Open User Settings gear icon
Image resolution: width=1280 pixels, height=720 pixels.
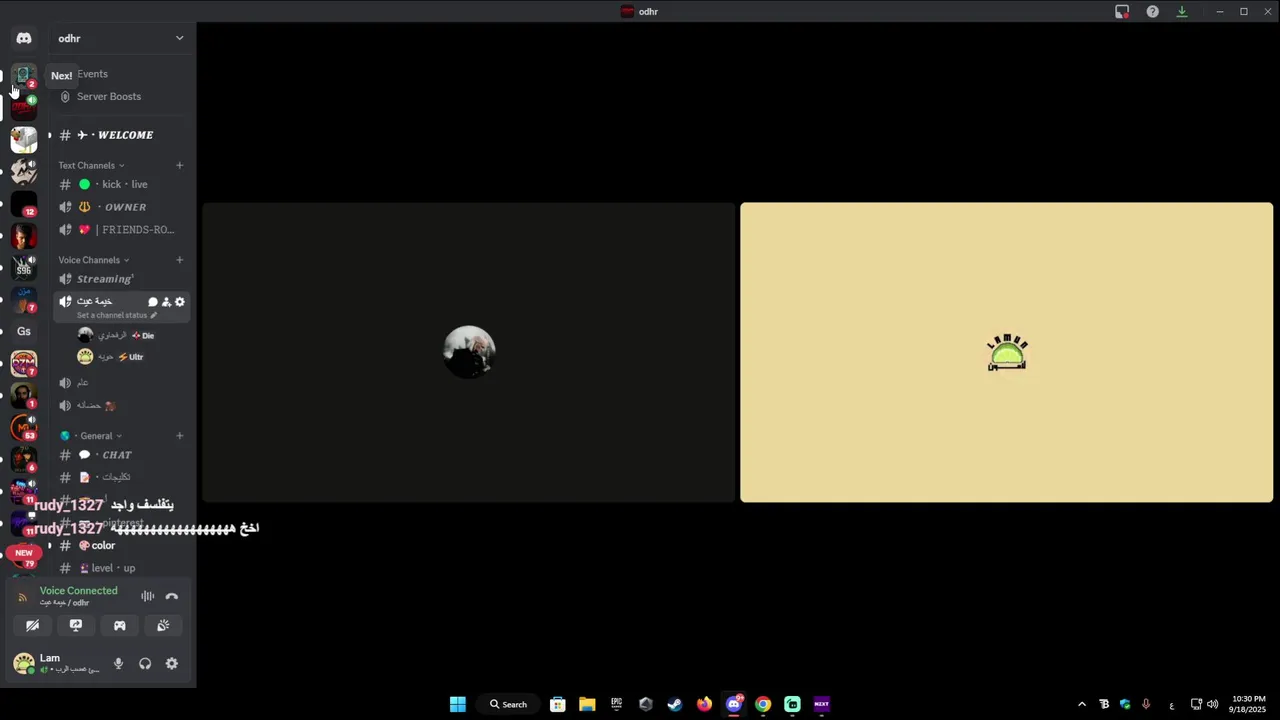(x=172, y=663)
